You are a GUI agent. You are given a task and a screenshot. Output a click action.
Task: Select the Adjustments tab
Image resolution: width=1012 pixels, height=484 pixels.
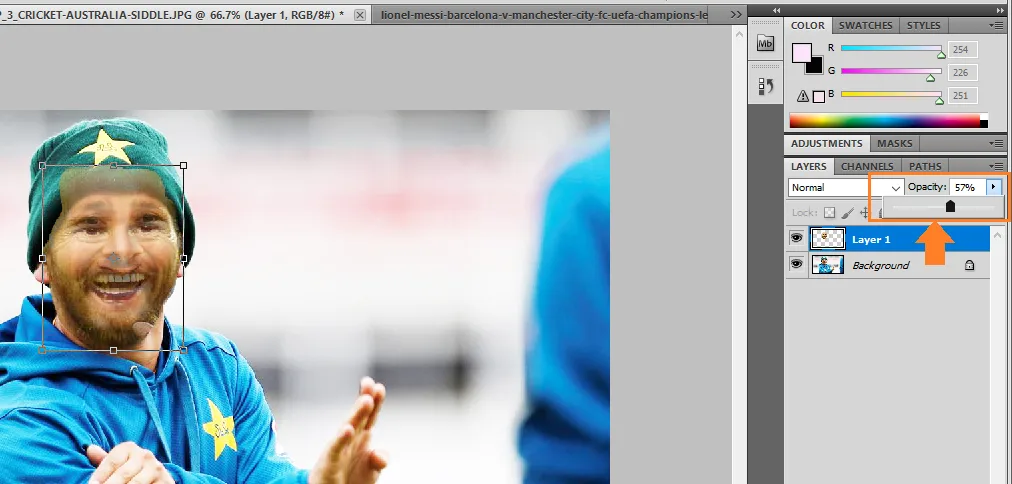coord(827,143)
